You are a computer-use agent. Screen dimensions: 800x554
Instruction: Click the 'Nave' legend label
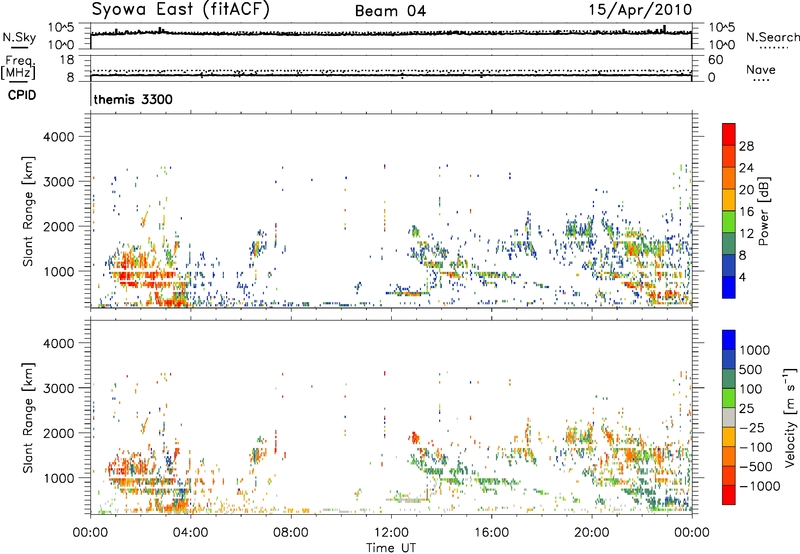click(760, 70)
